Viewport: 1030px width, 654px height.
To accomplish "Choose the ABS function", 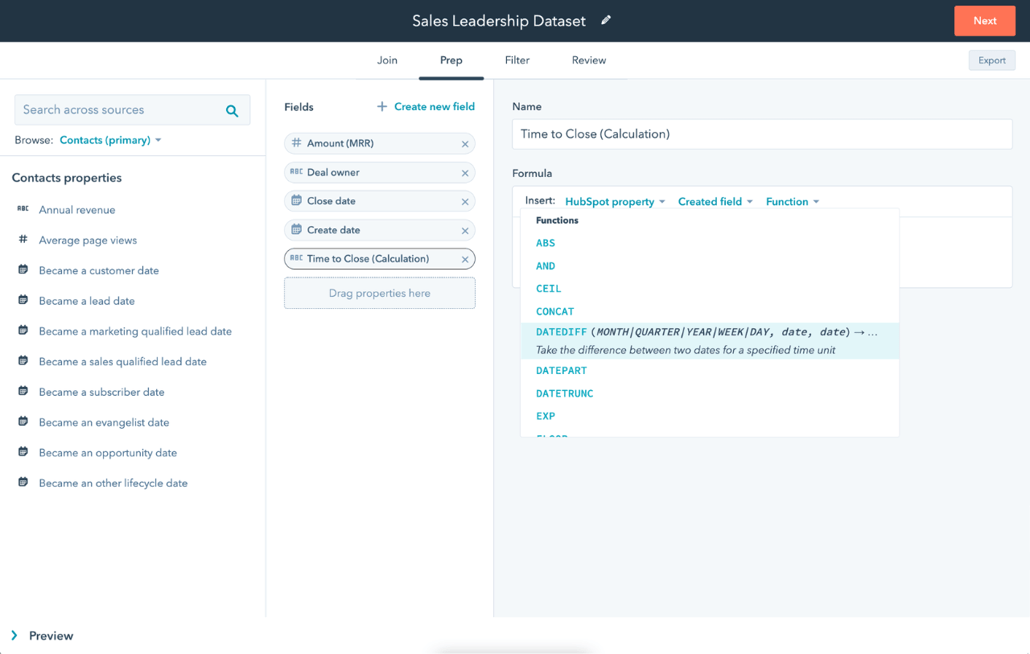I will [545, 243].
